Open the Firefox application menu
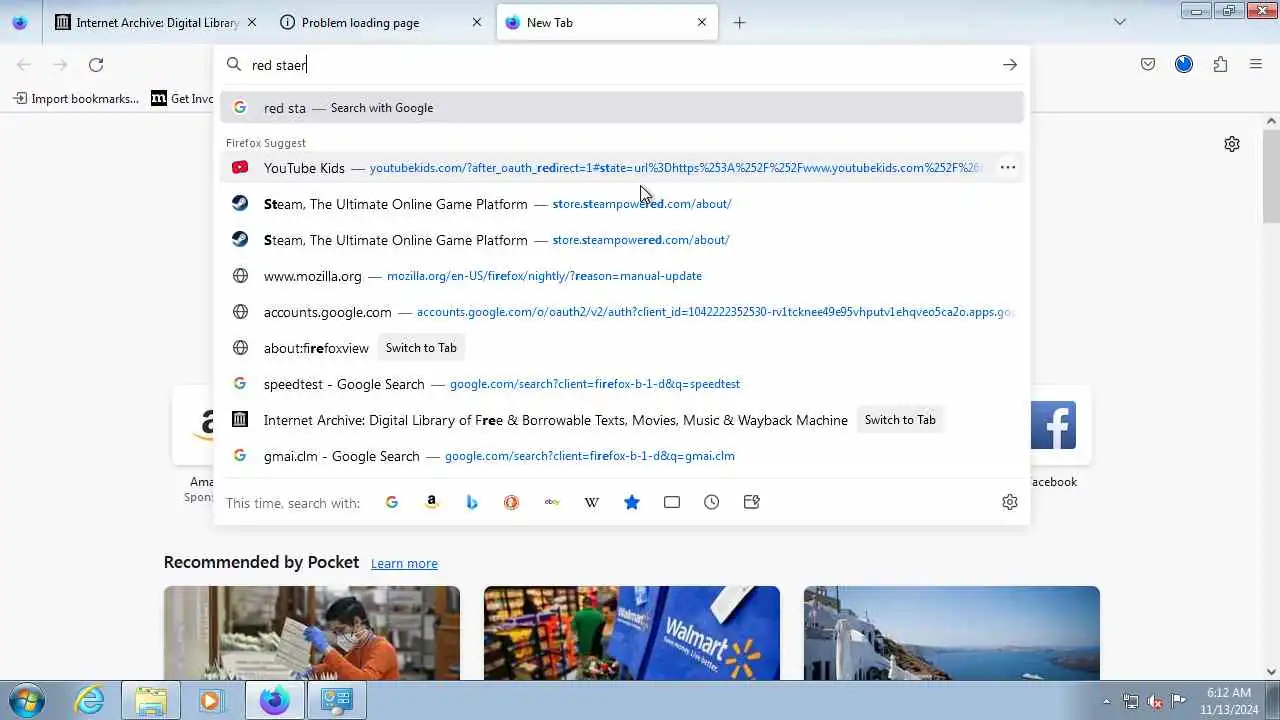Screen dimensions: 1280x720 pyautogui.click(x=1256, y=65)
